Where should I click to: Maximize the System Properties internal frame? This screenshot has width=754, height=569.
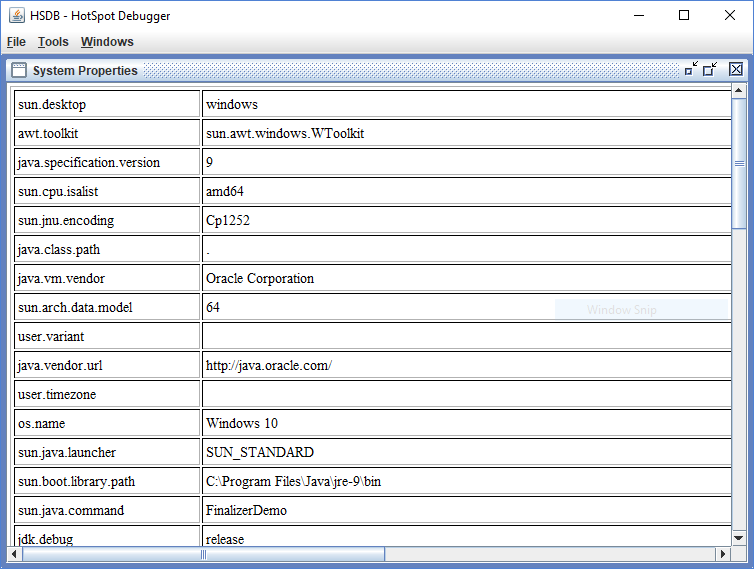point(711,69)
